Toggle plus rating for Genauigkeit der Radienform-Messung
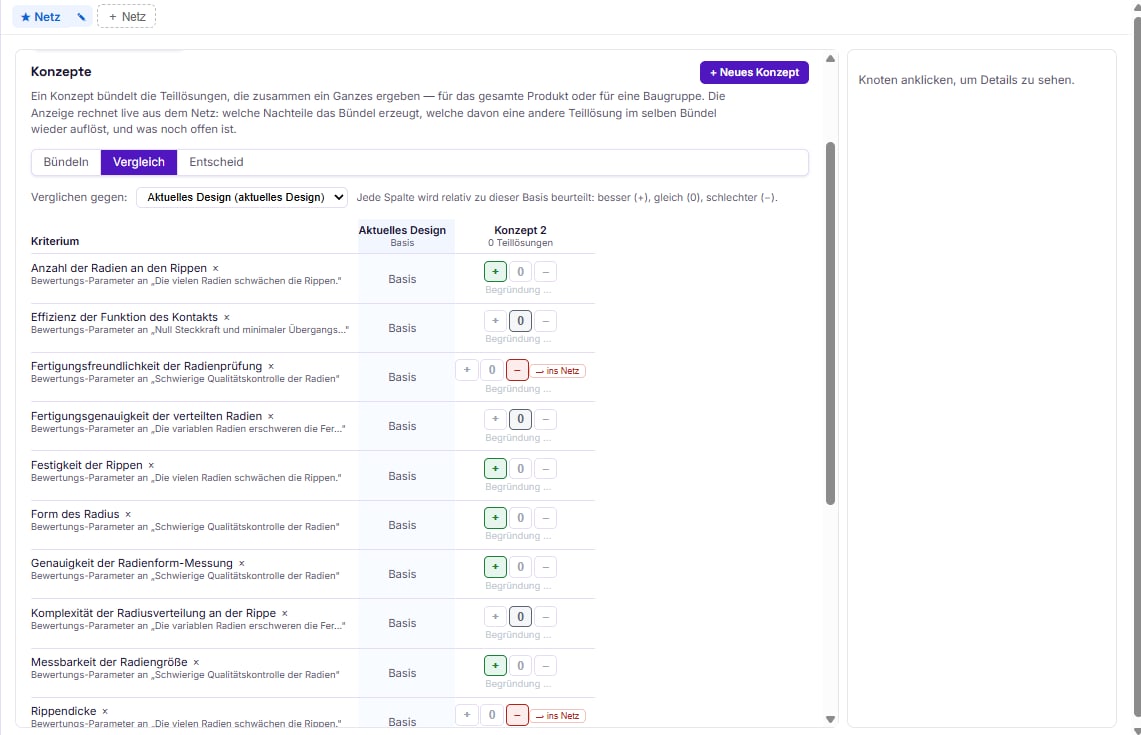Screen dimensions: 1141x735 [496, 567]
